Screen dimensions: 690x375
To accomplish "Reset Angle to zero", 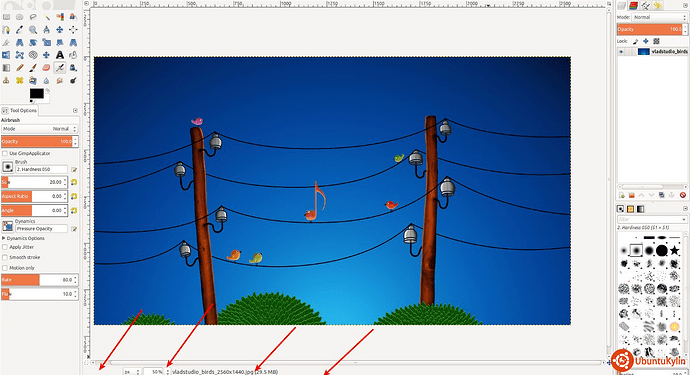I will tap(74, 210).
